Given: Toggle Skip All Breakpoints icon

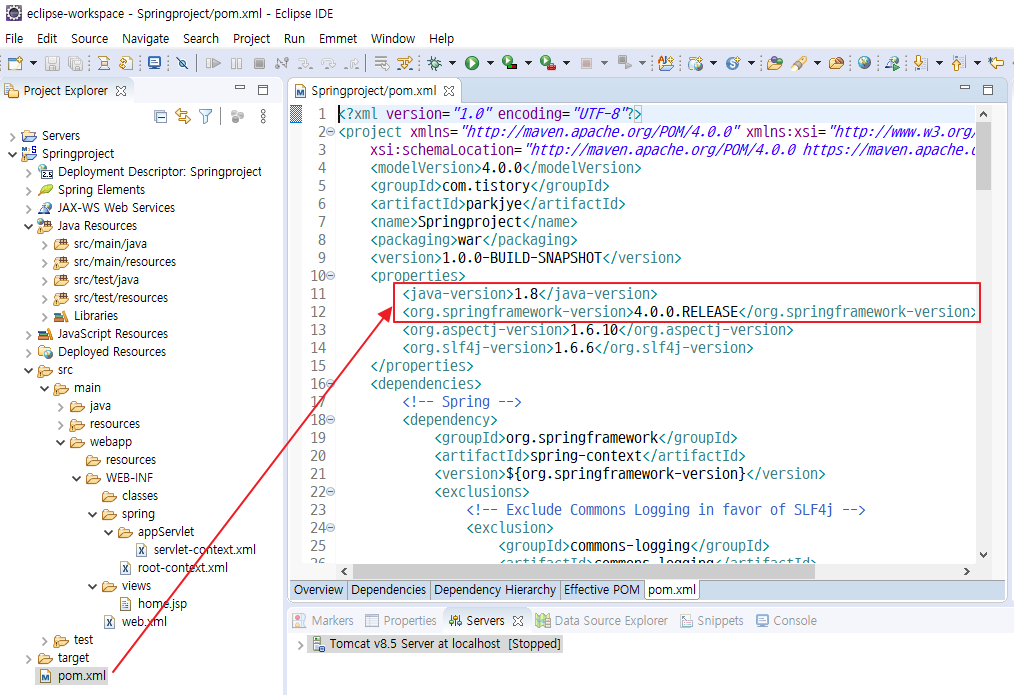Looking at the screenshot, I should pos(182,63).
